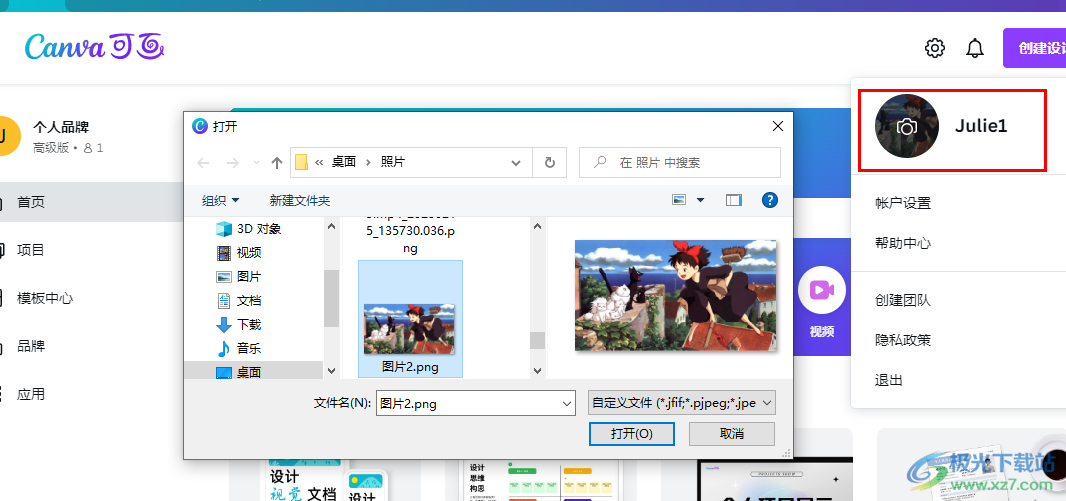Screen dimensions: 1066x501
Task: Select 3D 对象 in navigation tree
Action: point(258,229)
